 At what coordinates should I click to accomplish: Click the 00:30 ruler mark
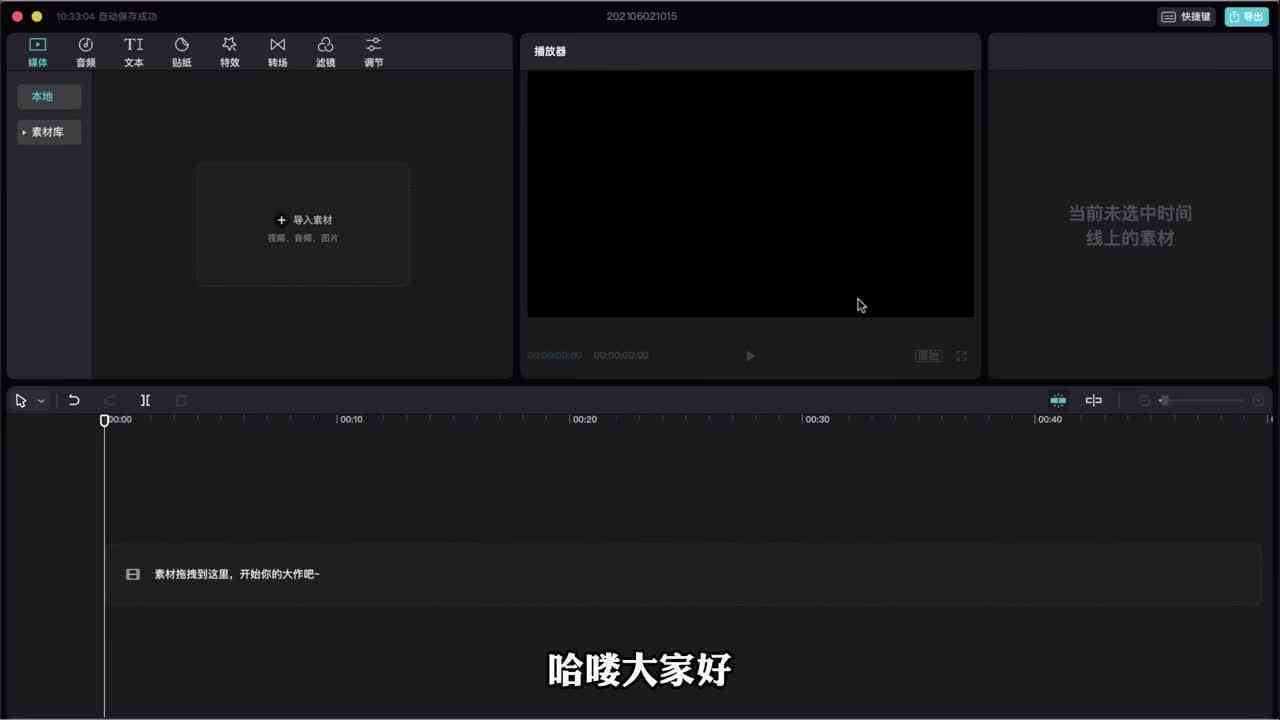click(817, 420)
